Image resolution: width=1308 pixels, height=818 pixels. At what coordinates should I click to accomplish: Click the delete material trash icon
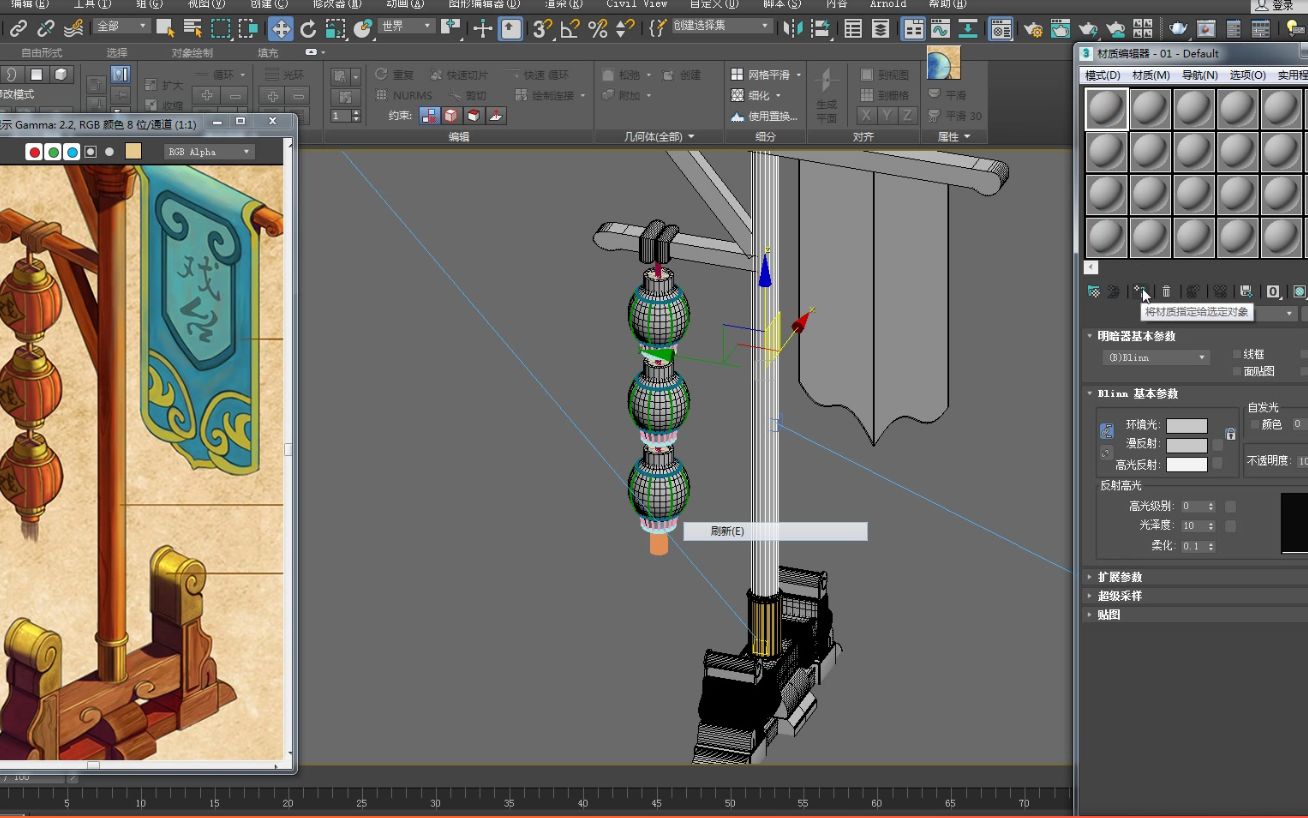click(x=1166, y=291)
